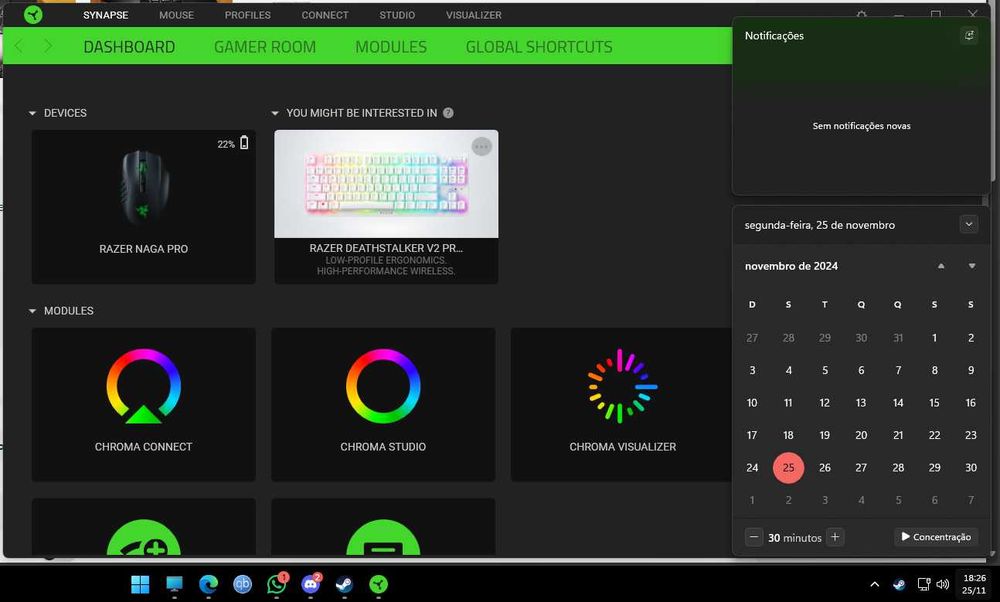Open the second green module at the bottom
Image resolution: width=1000 pixels, height=602 pixels.
(x=383, y=527)
